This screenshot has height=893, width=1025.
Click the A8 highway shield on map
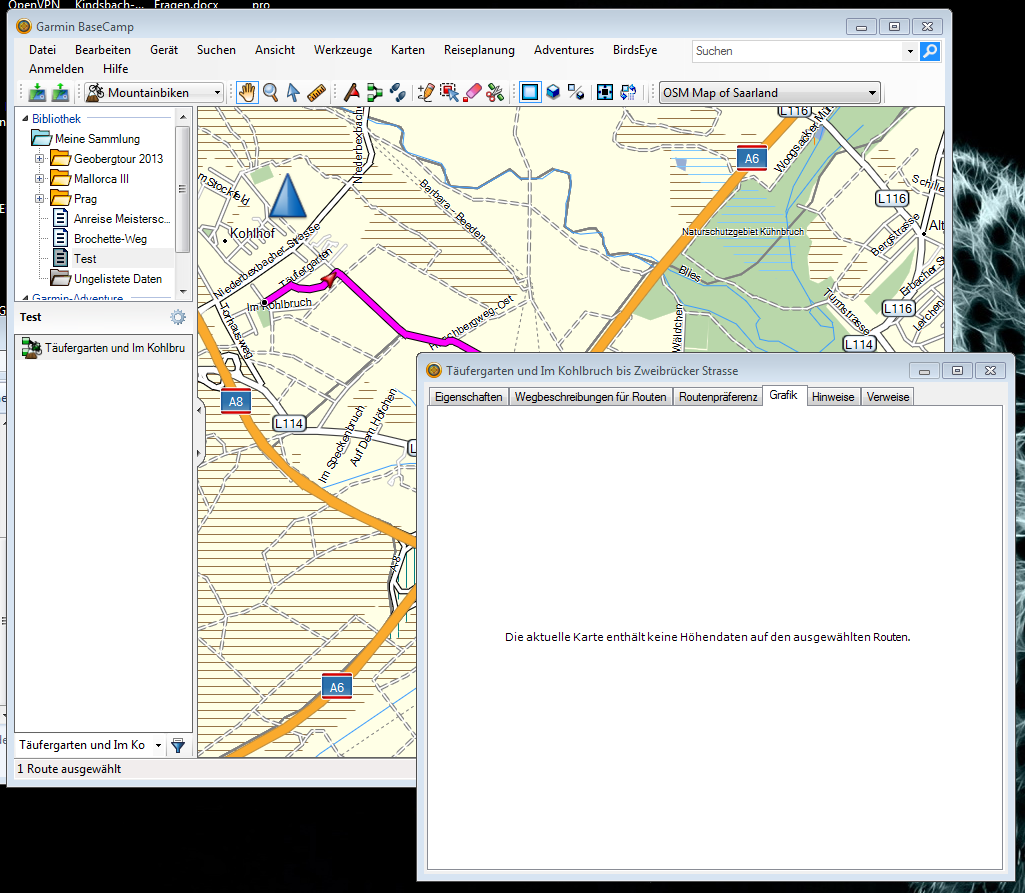pos(236,401)
